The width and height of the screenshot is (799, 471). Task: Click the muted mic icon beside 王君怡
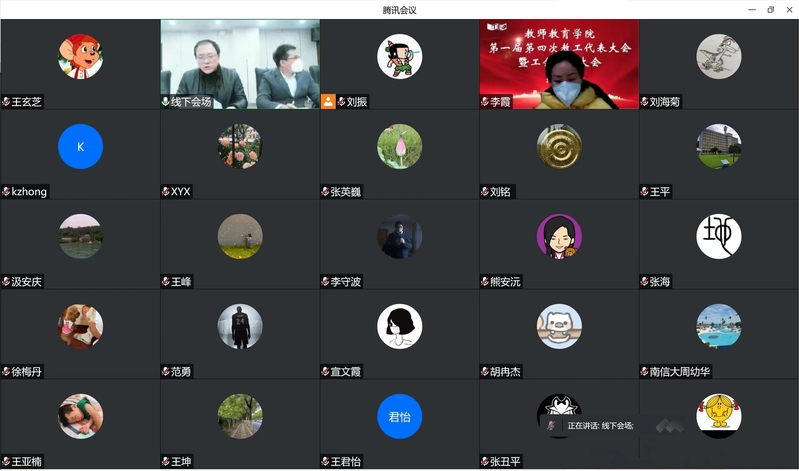(325, 462)
